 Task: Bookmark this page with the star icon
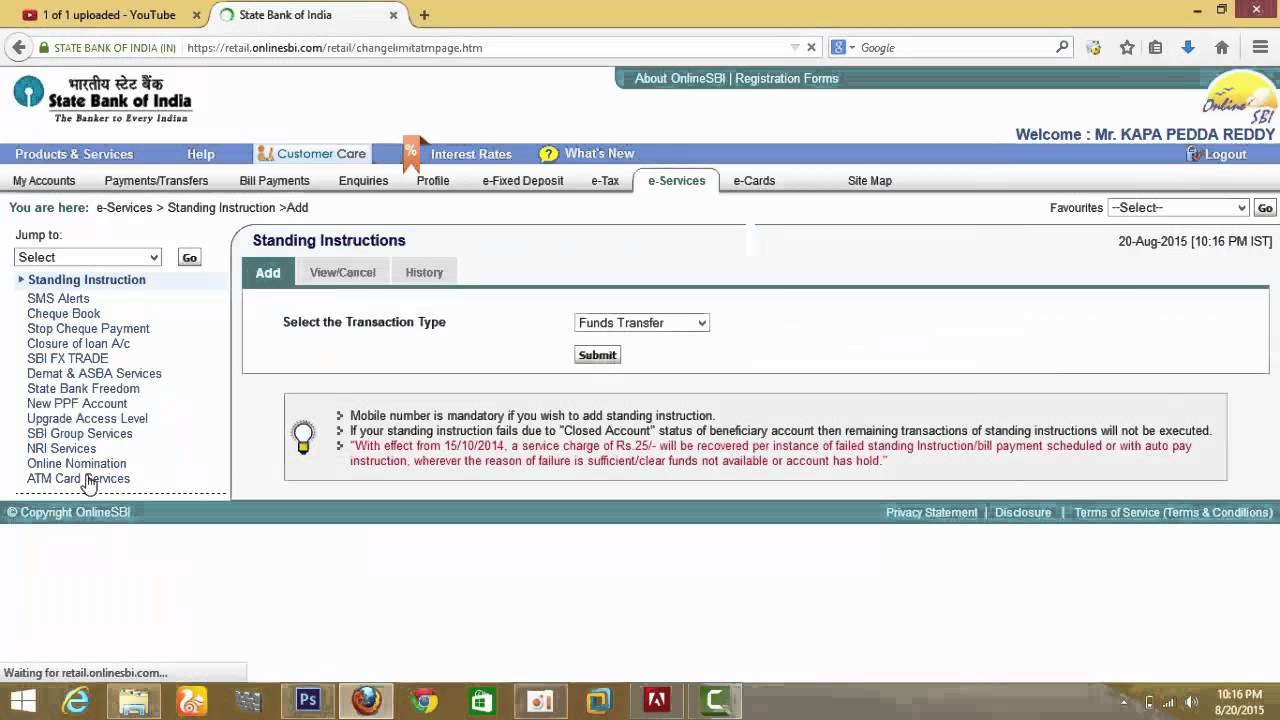1127,47
